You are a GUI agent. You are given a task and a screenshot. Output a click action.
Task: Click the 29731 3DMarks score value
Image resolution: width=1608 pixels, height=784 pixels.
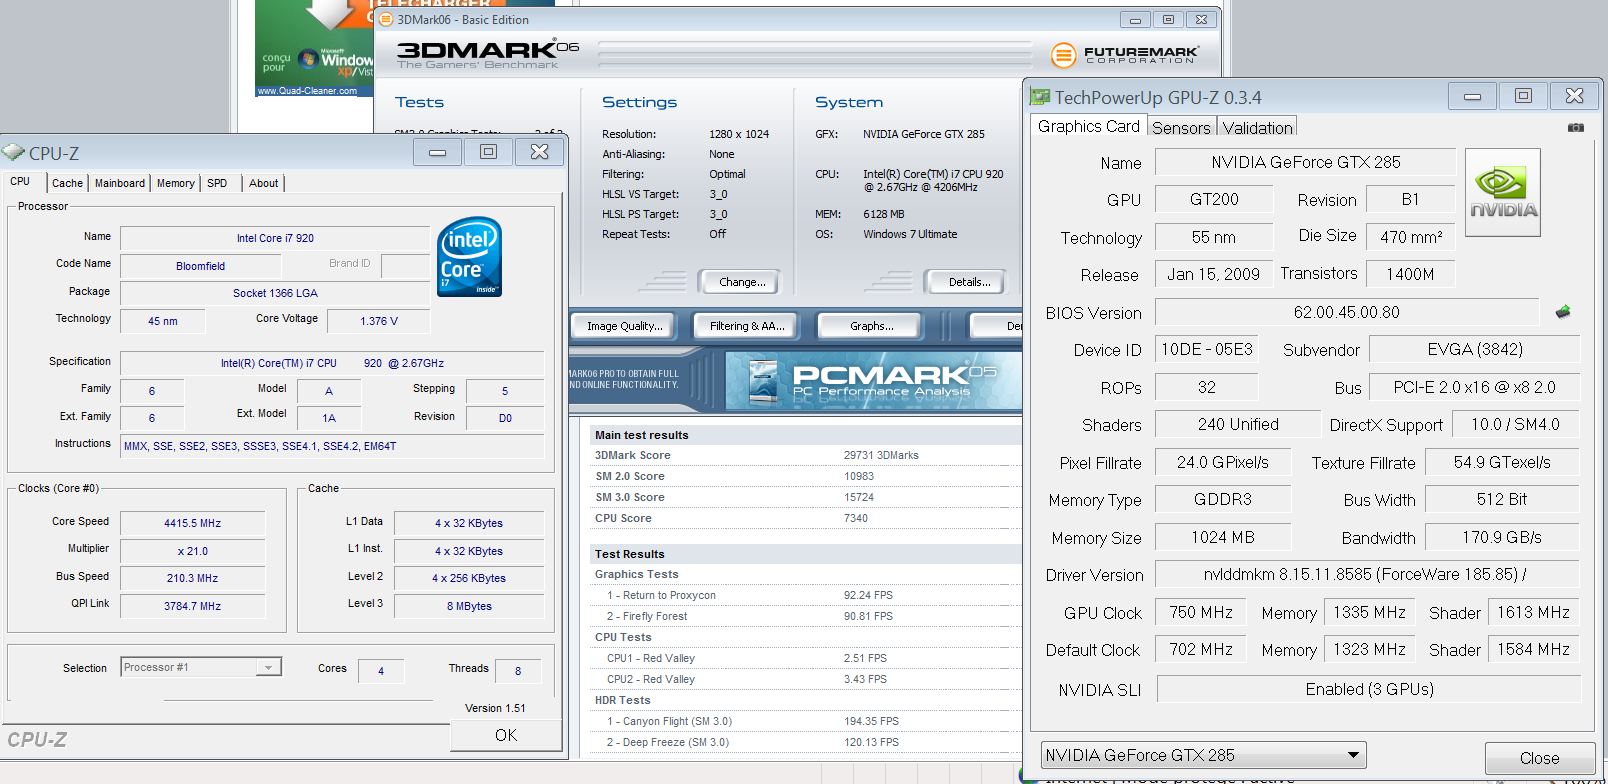click(881, 455)
